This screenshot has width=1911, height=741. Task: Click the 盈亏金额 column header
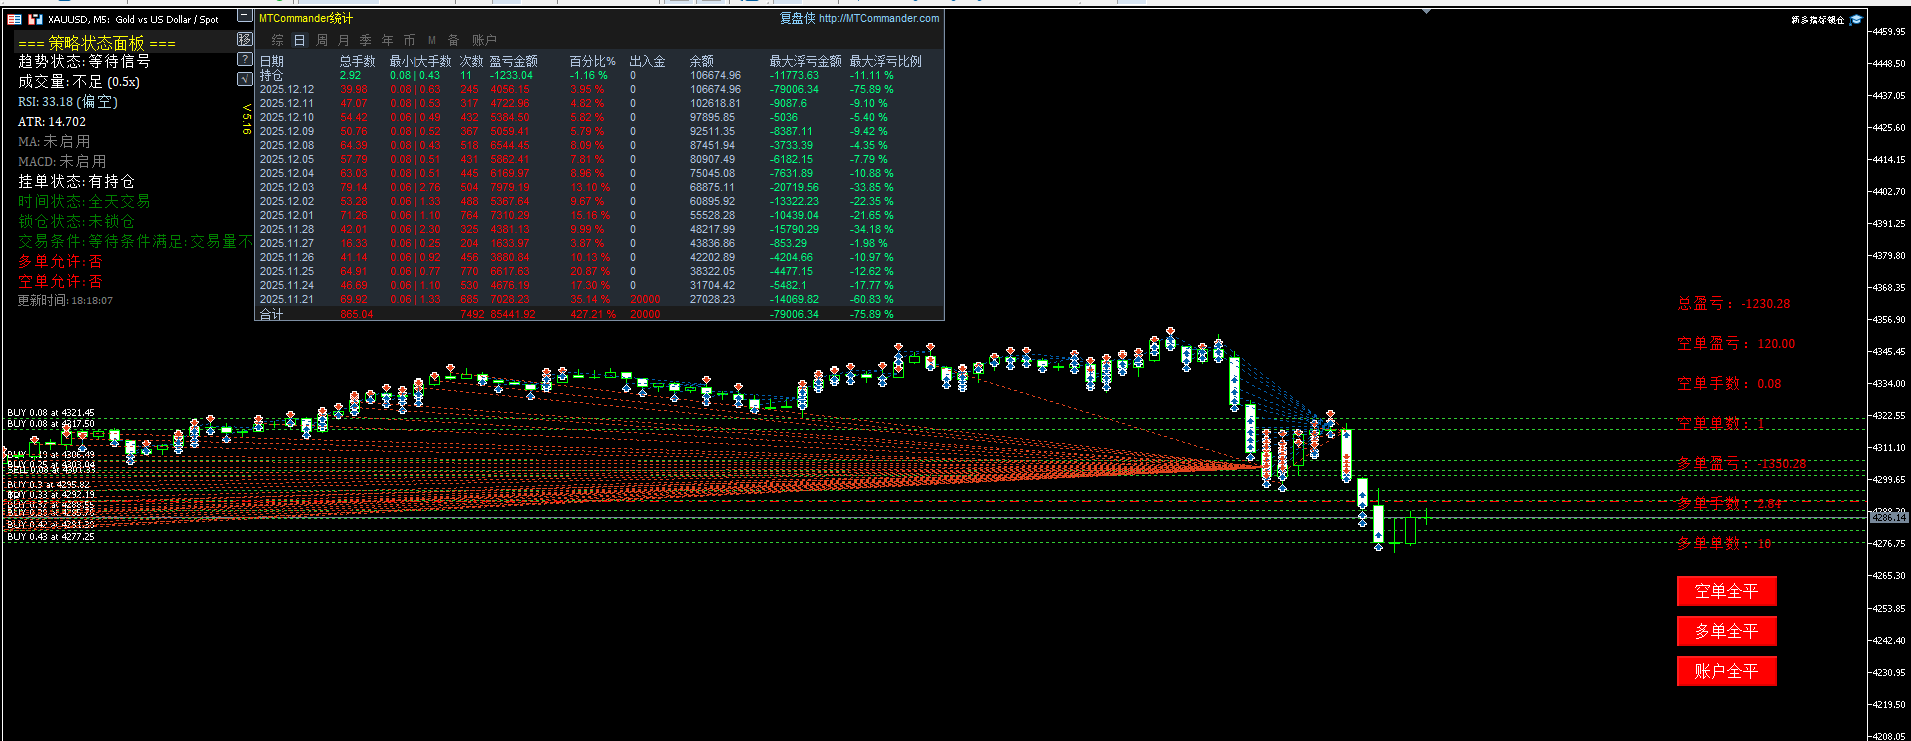pos(514,61)
